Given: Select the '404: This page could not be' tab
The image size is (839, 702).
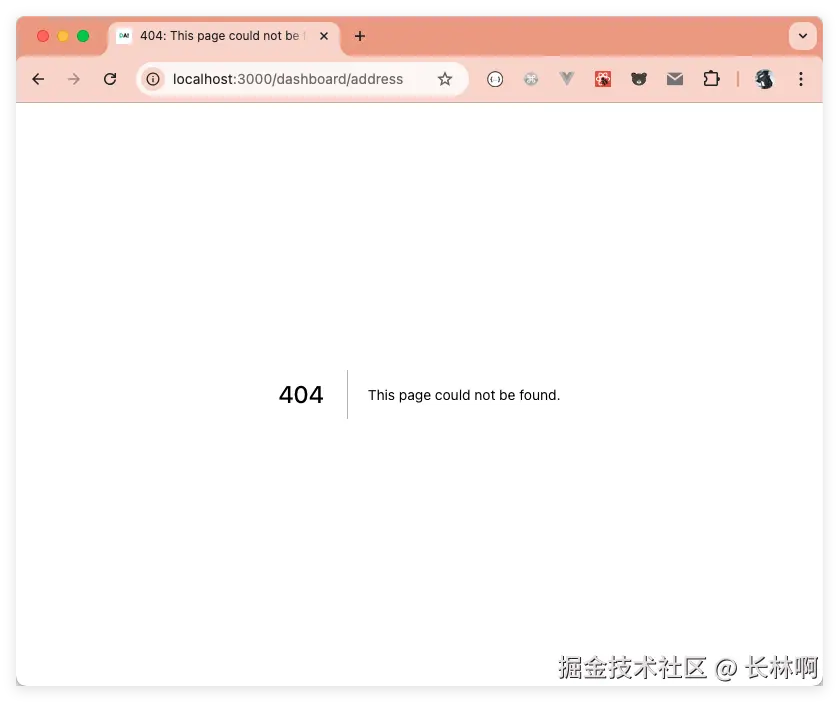Looking at the screenshot, I should click(224, 37).
